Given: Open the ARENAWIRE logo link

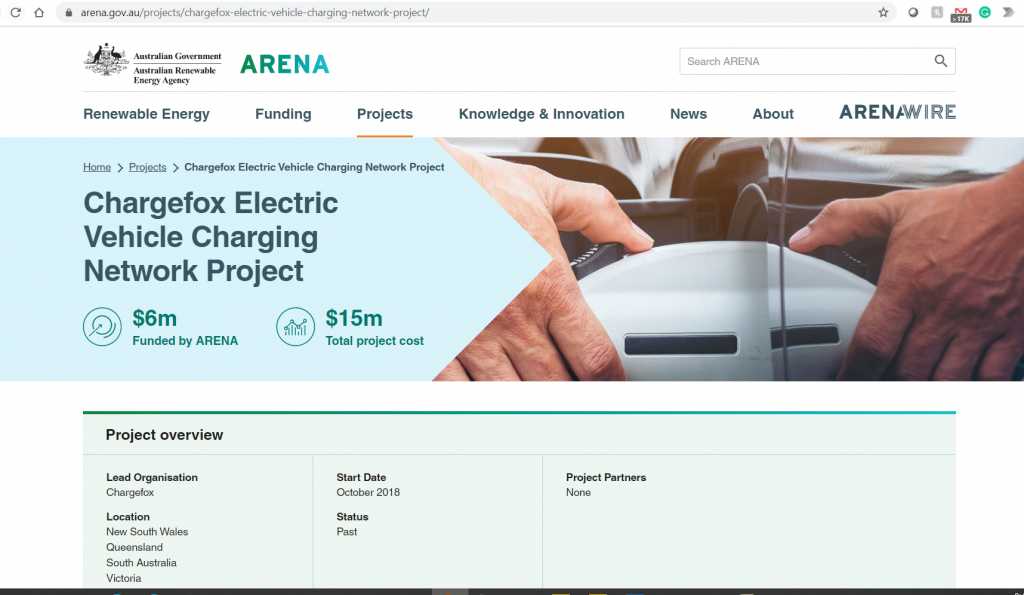Looking at the screenshot, I should coord(897,112).
